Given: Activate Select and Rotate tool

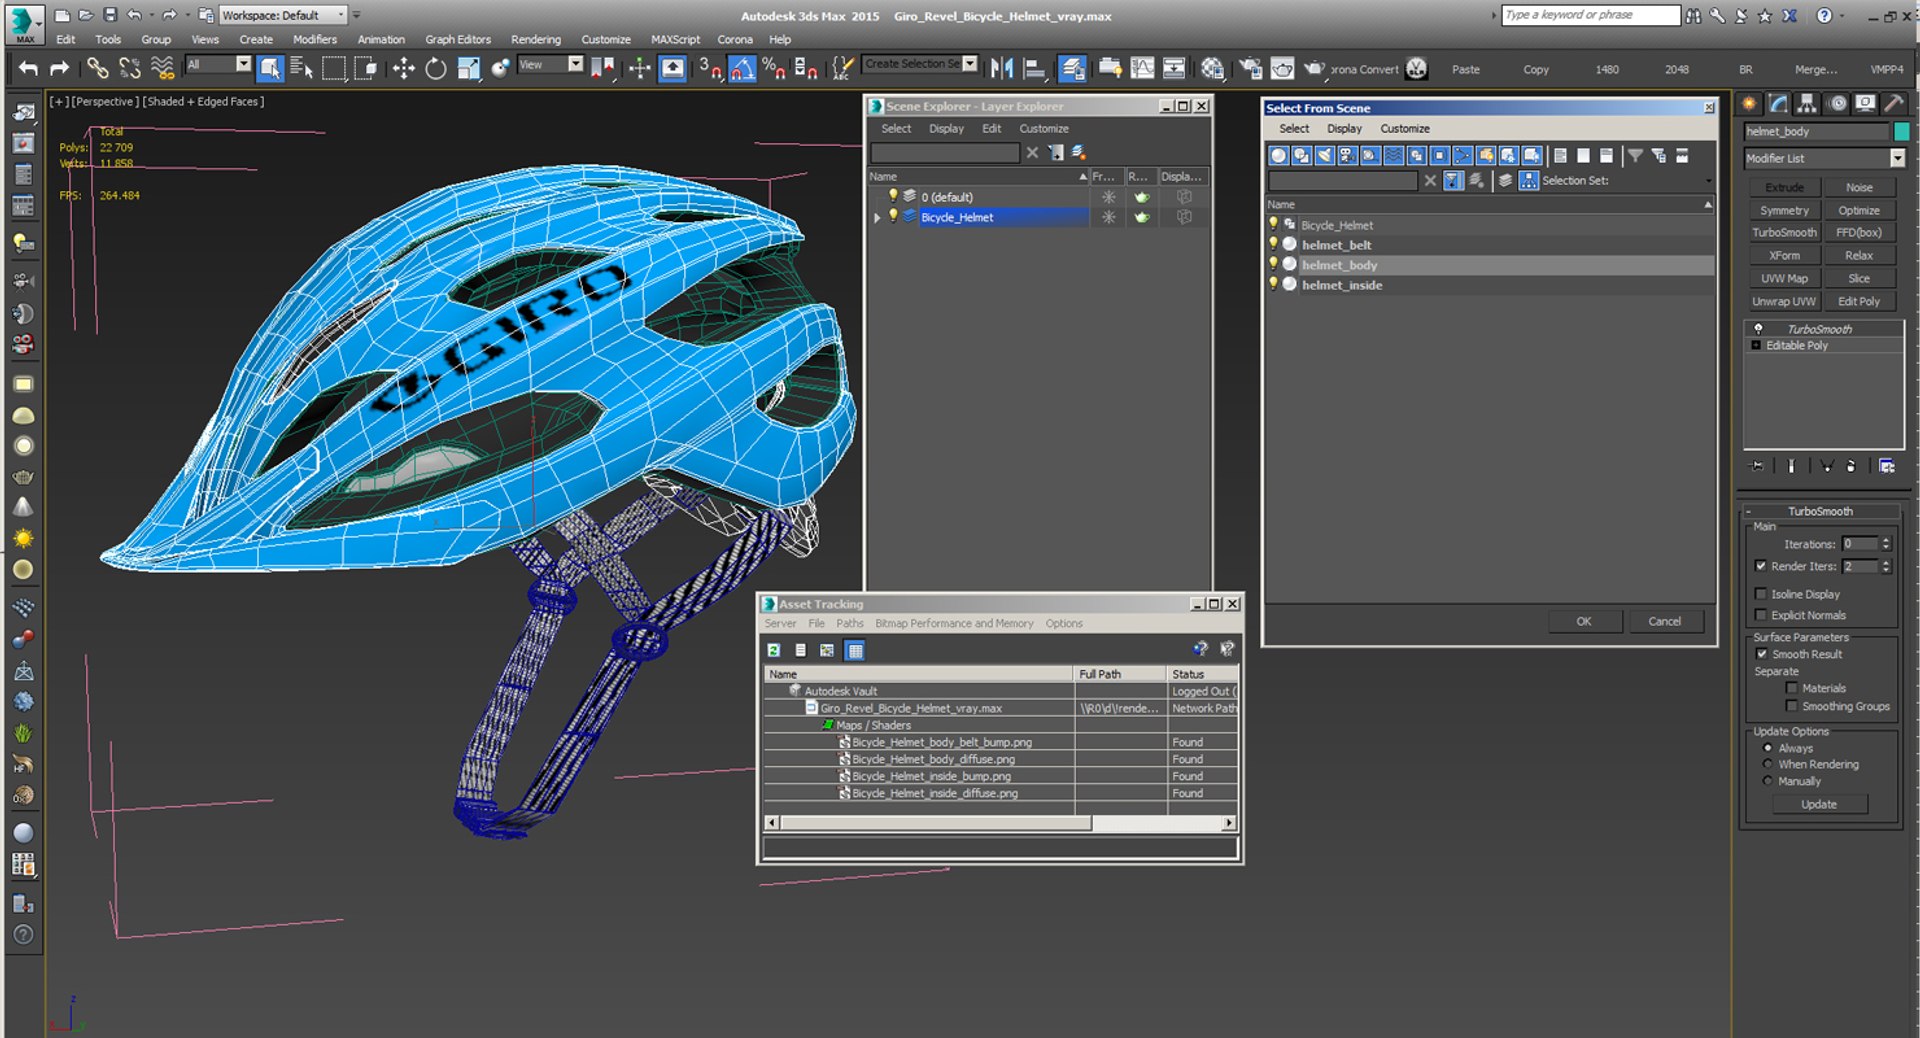Looking at the screenshot, I should [436, 68].
